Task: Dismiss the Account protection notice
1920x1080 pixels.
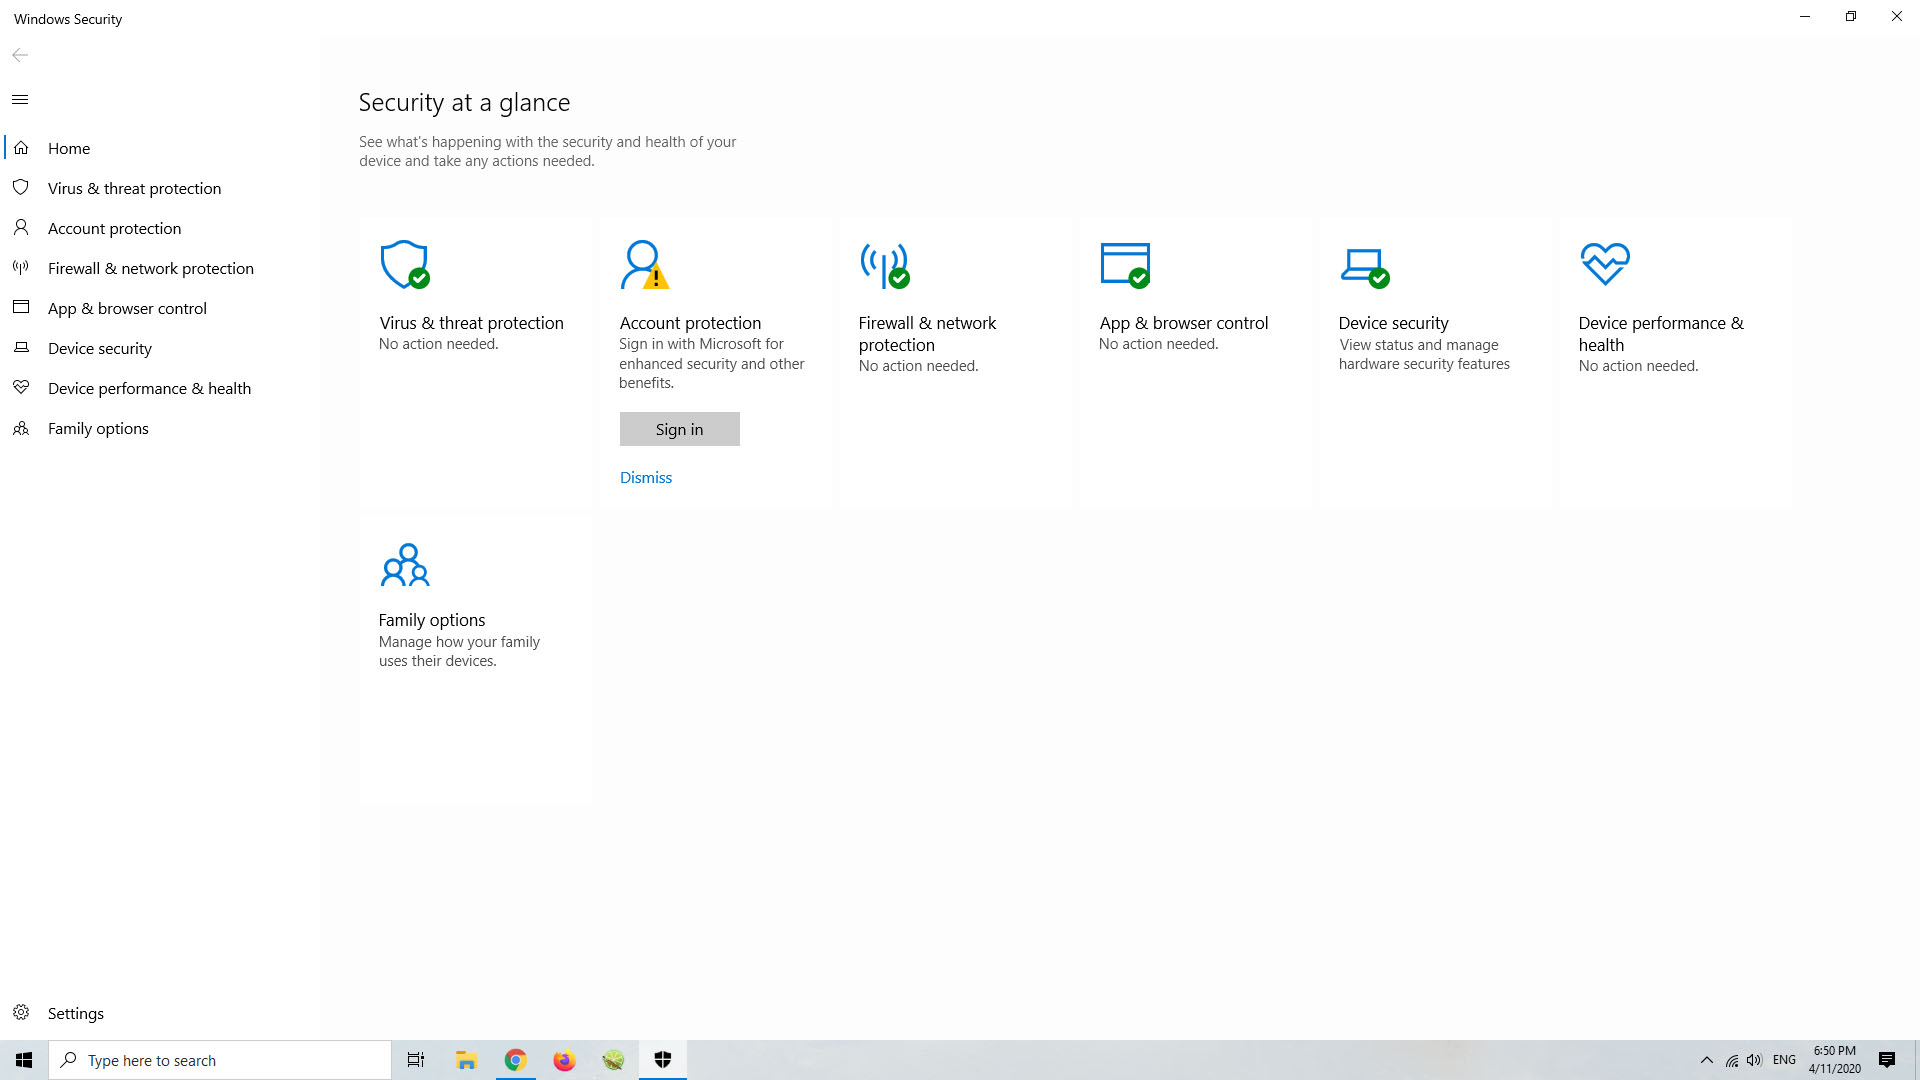Action: (x=646, y=477)
